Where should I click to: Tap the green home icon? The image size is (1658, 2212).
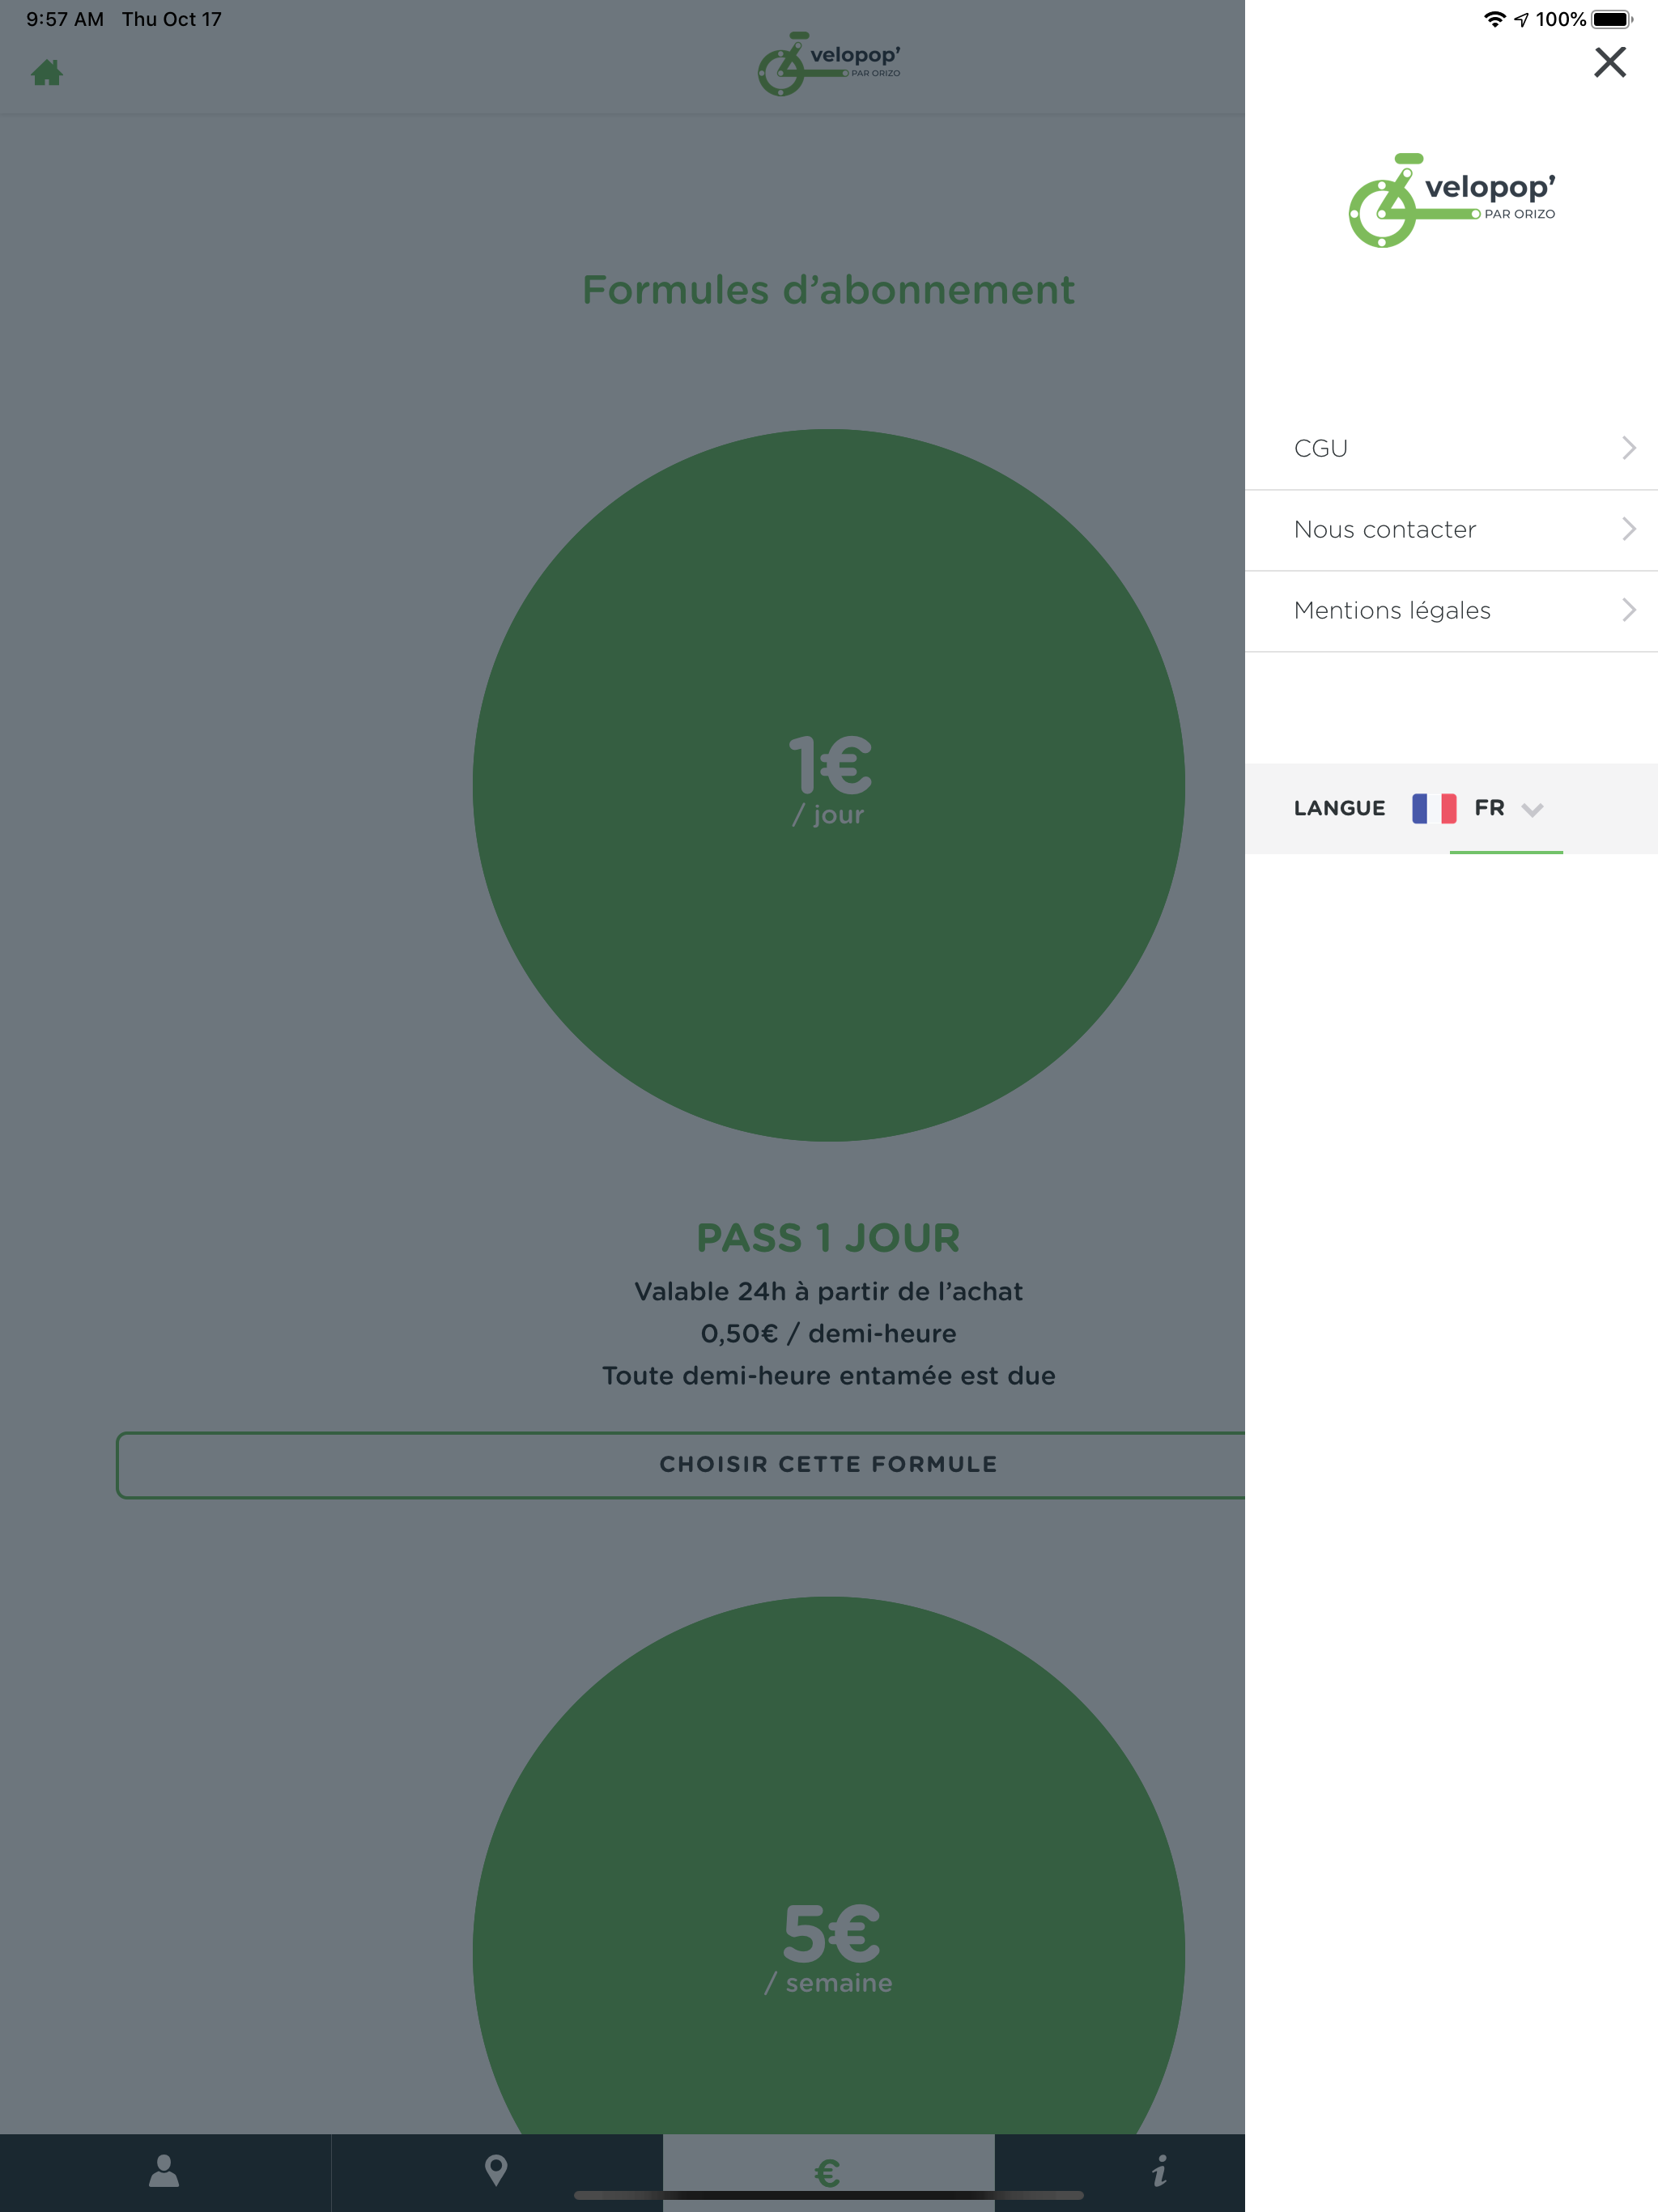[47, 73]
